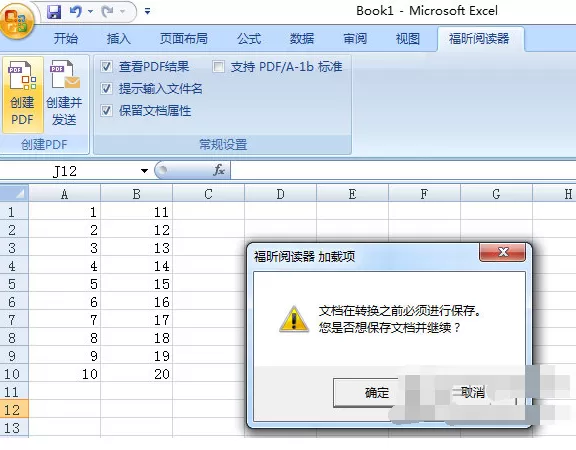
Task: Select row 1 header
Action: [14, 212]
